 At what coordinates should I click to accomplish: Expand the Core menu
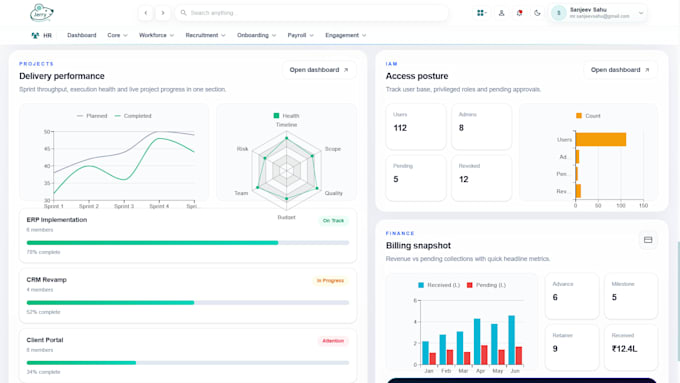pos(118,36)
